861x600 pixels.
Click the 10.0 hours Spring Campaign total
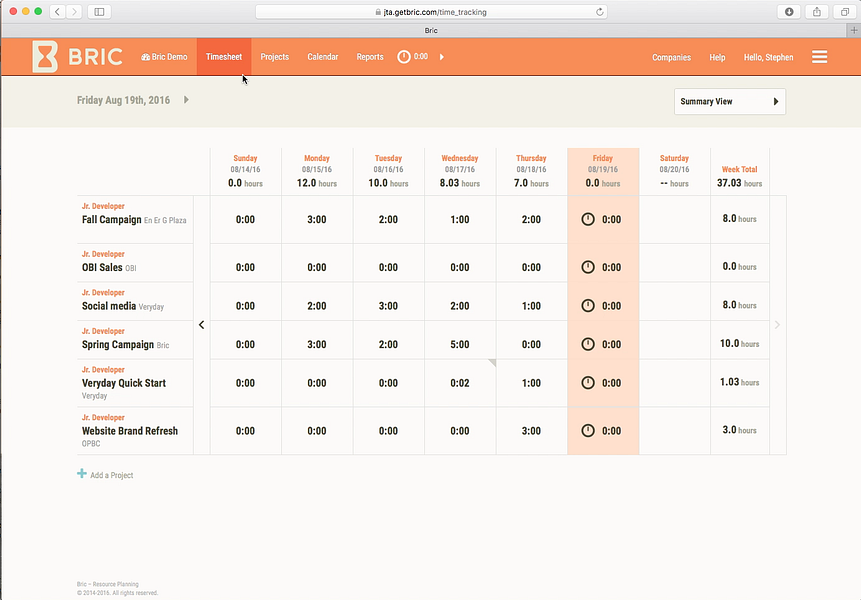pos(740,344)
